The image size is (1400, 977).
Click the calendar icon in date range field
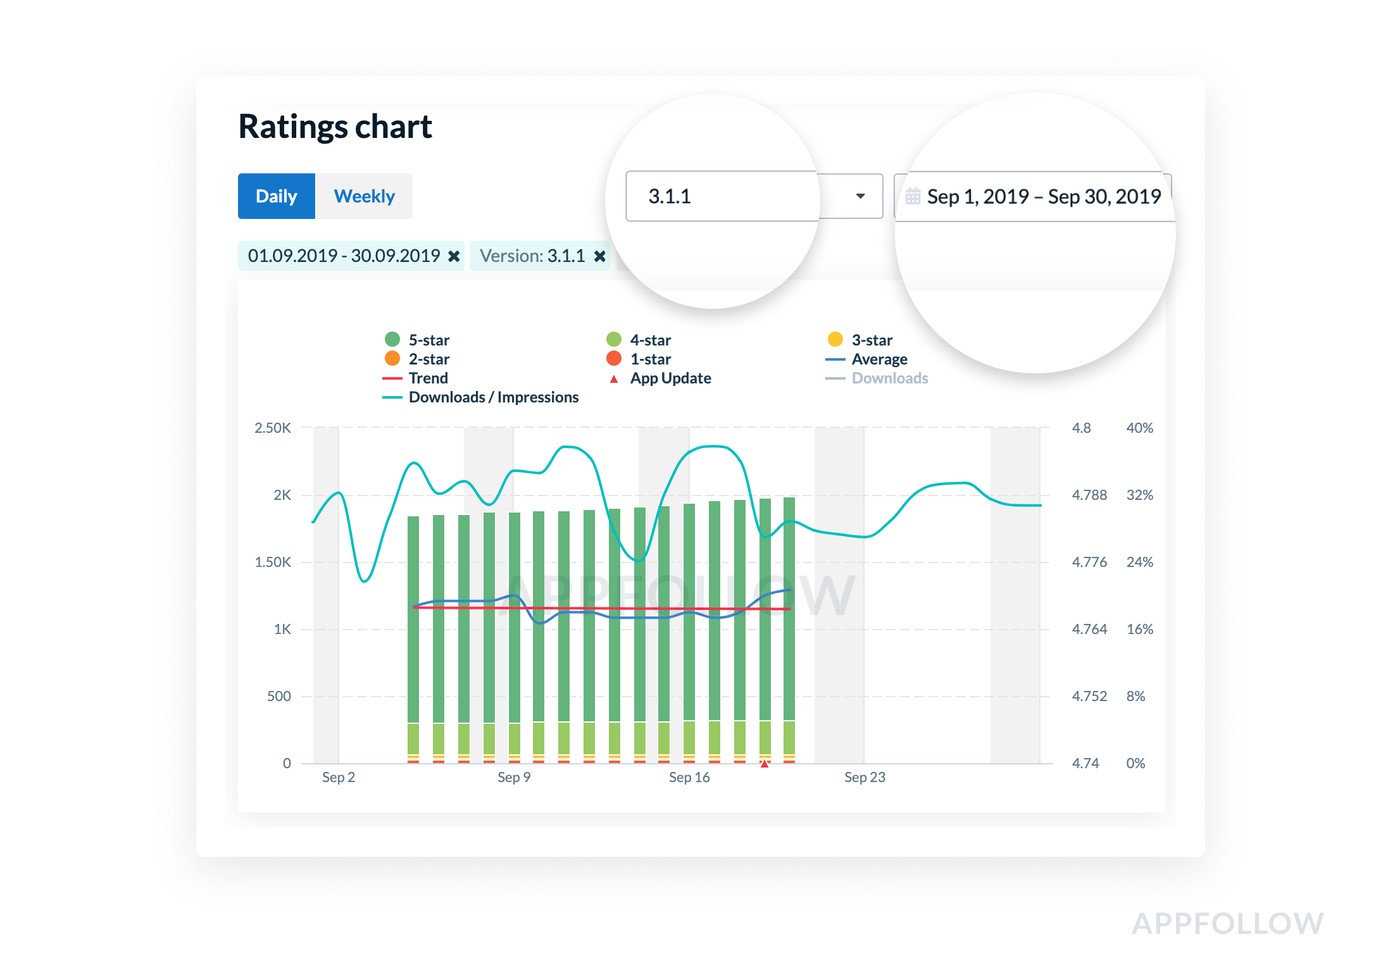click(913, 197)
